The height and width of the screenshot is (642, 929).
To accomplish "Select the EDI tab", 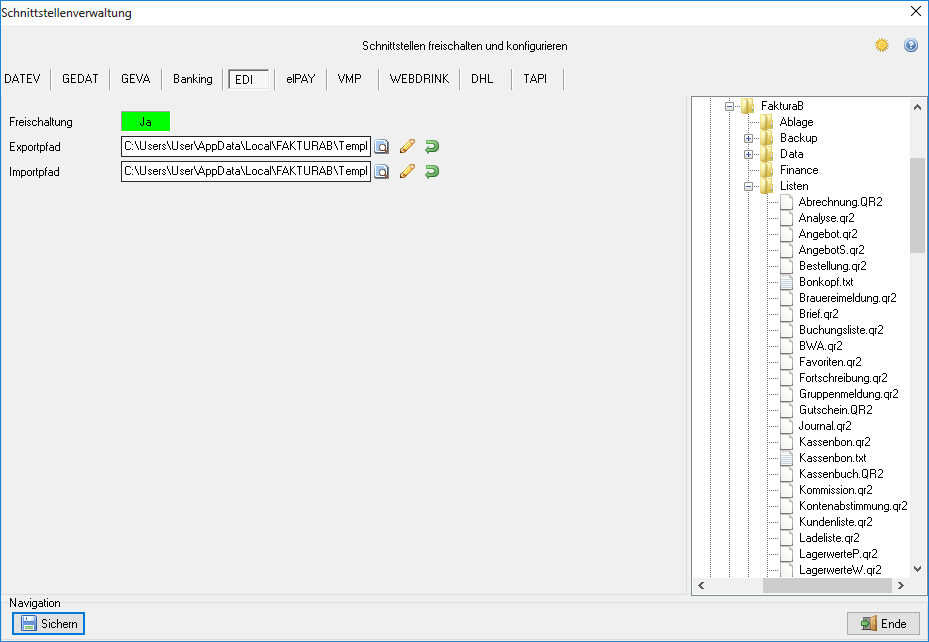I will click(249, 79).
